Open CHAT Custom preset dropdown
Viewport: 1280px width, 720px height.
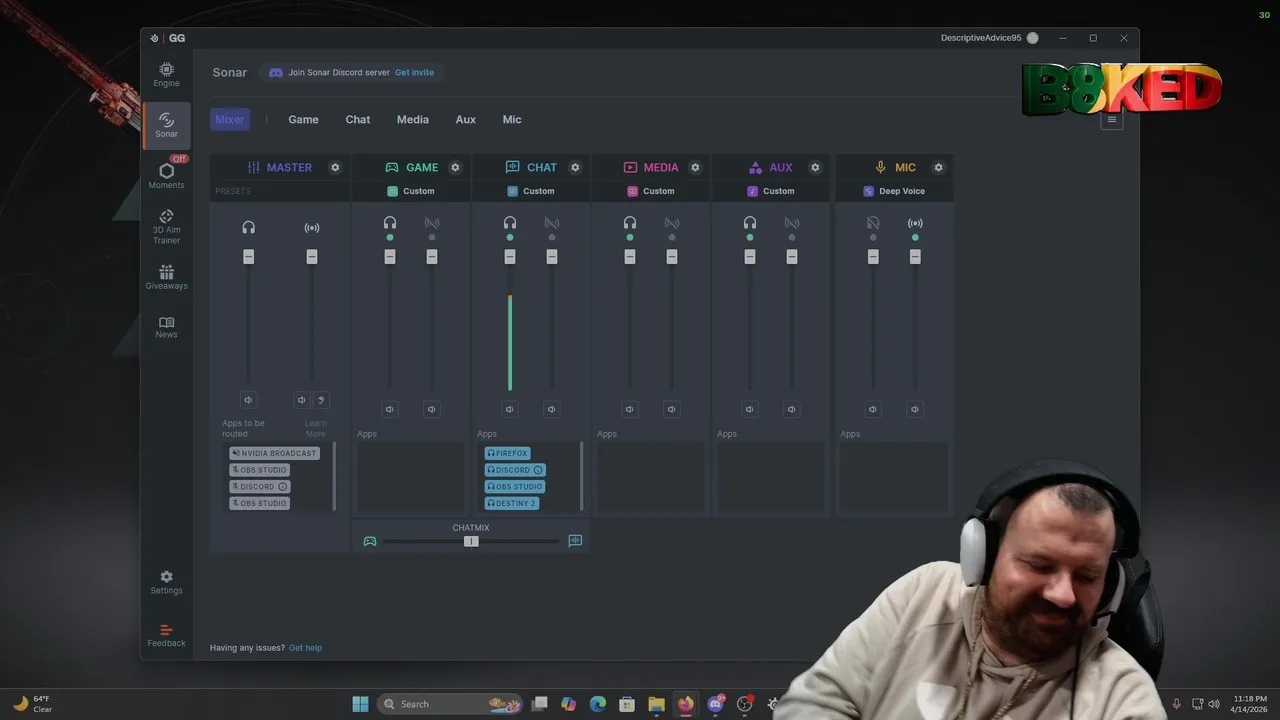pos(531,191)
